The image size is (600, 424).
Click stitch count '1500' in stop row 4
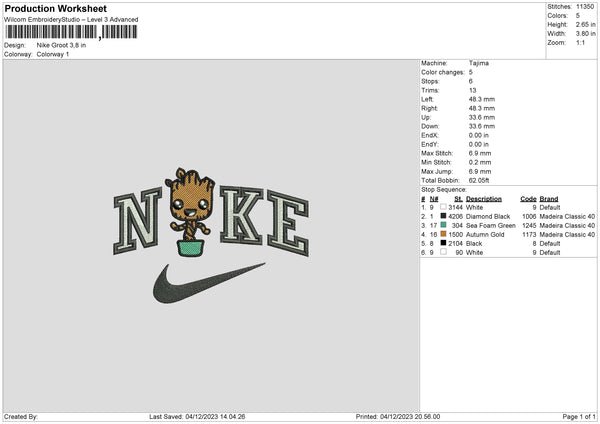[x=455, y=235]
